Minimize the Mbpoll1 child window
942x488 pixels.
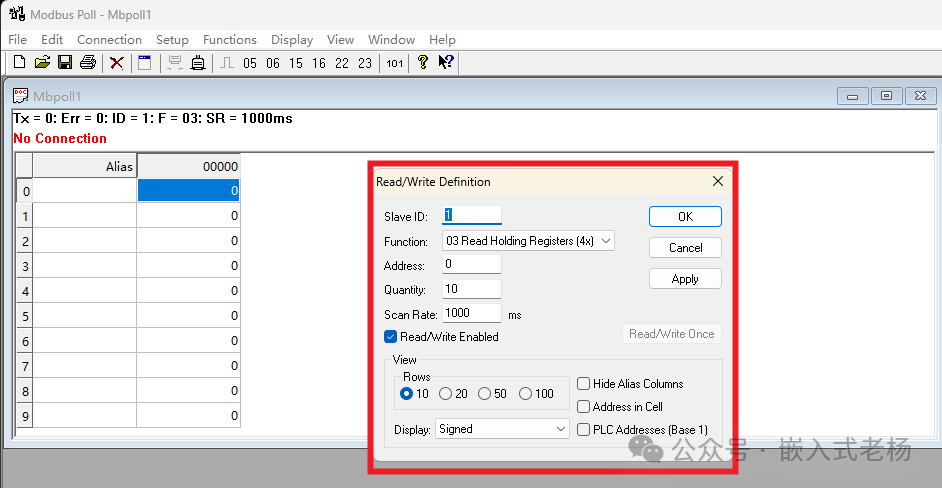852,96
